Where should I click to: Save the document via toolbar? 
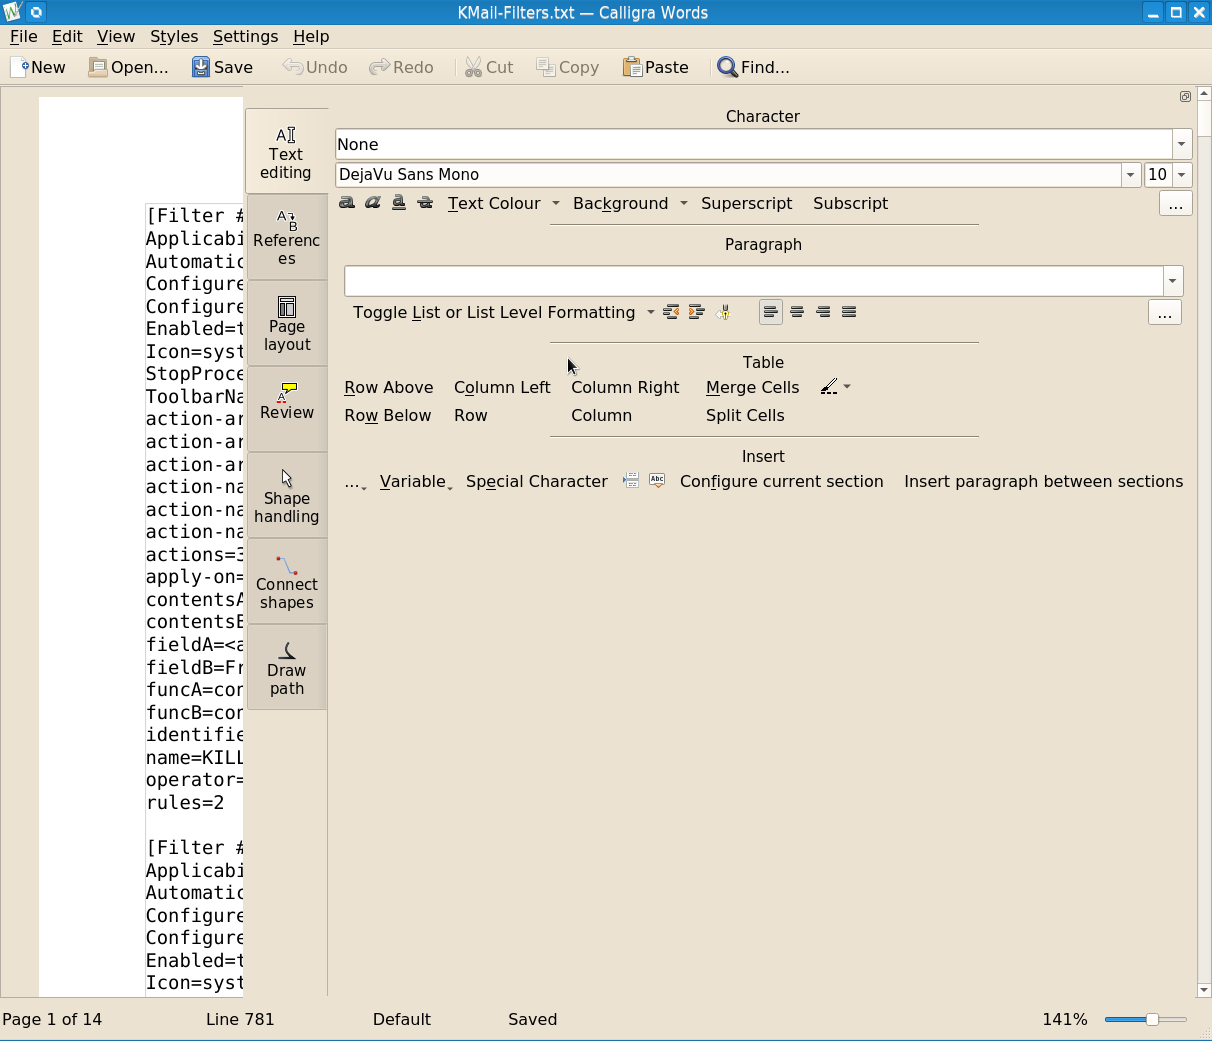coord(223,67)
